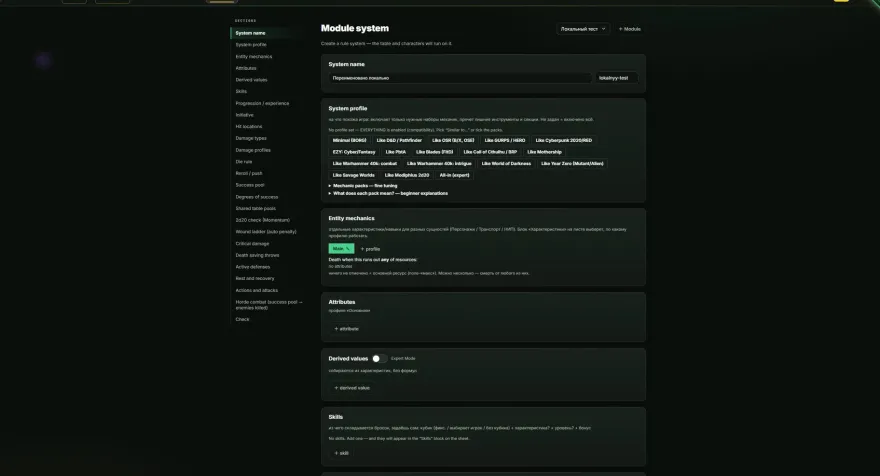
Task: Go to Check section in sidebar
Action: coord(242,319)
